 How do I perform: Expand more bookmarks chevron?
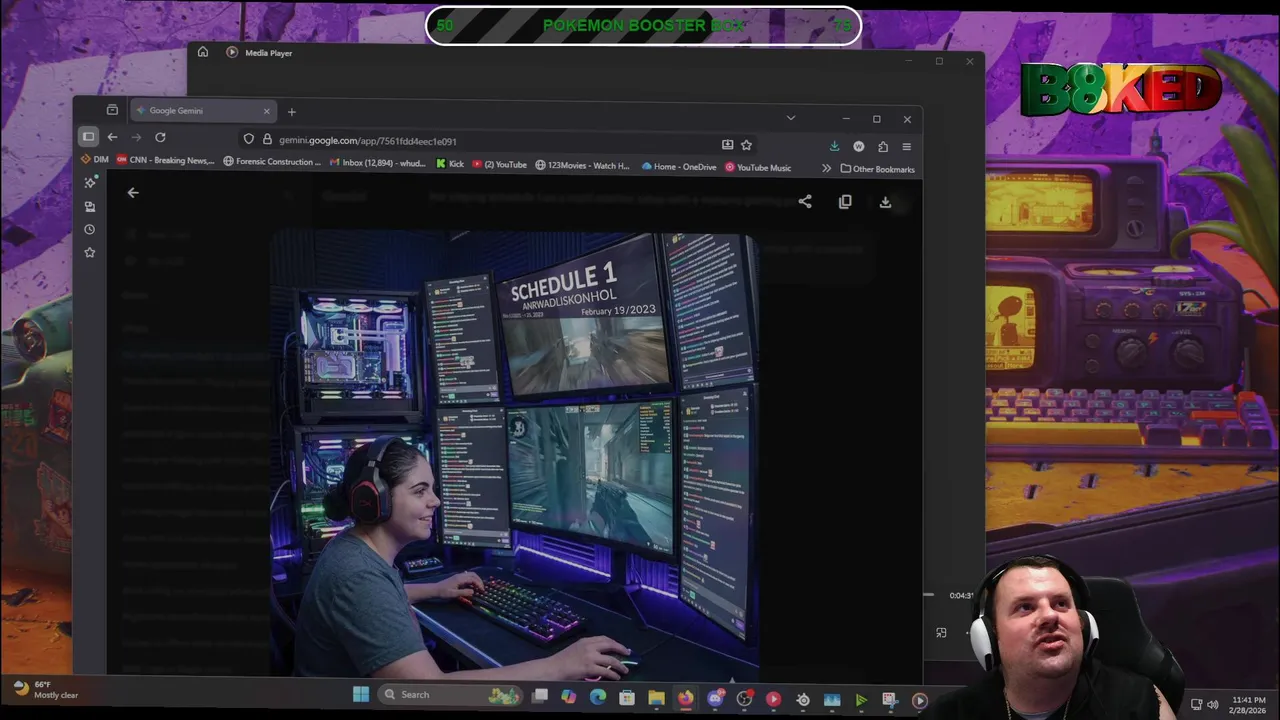coord(826,168)
